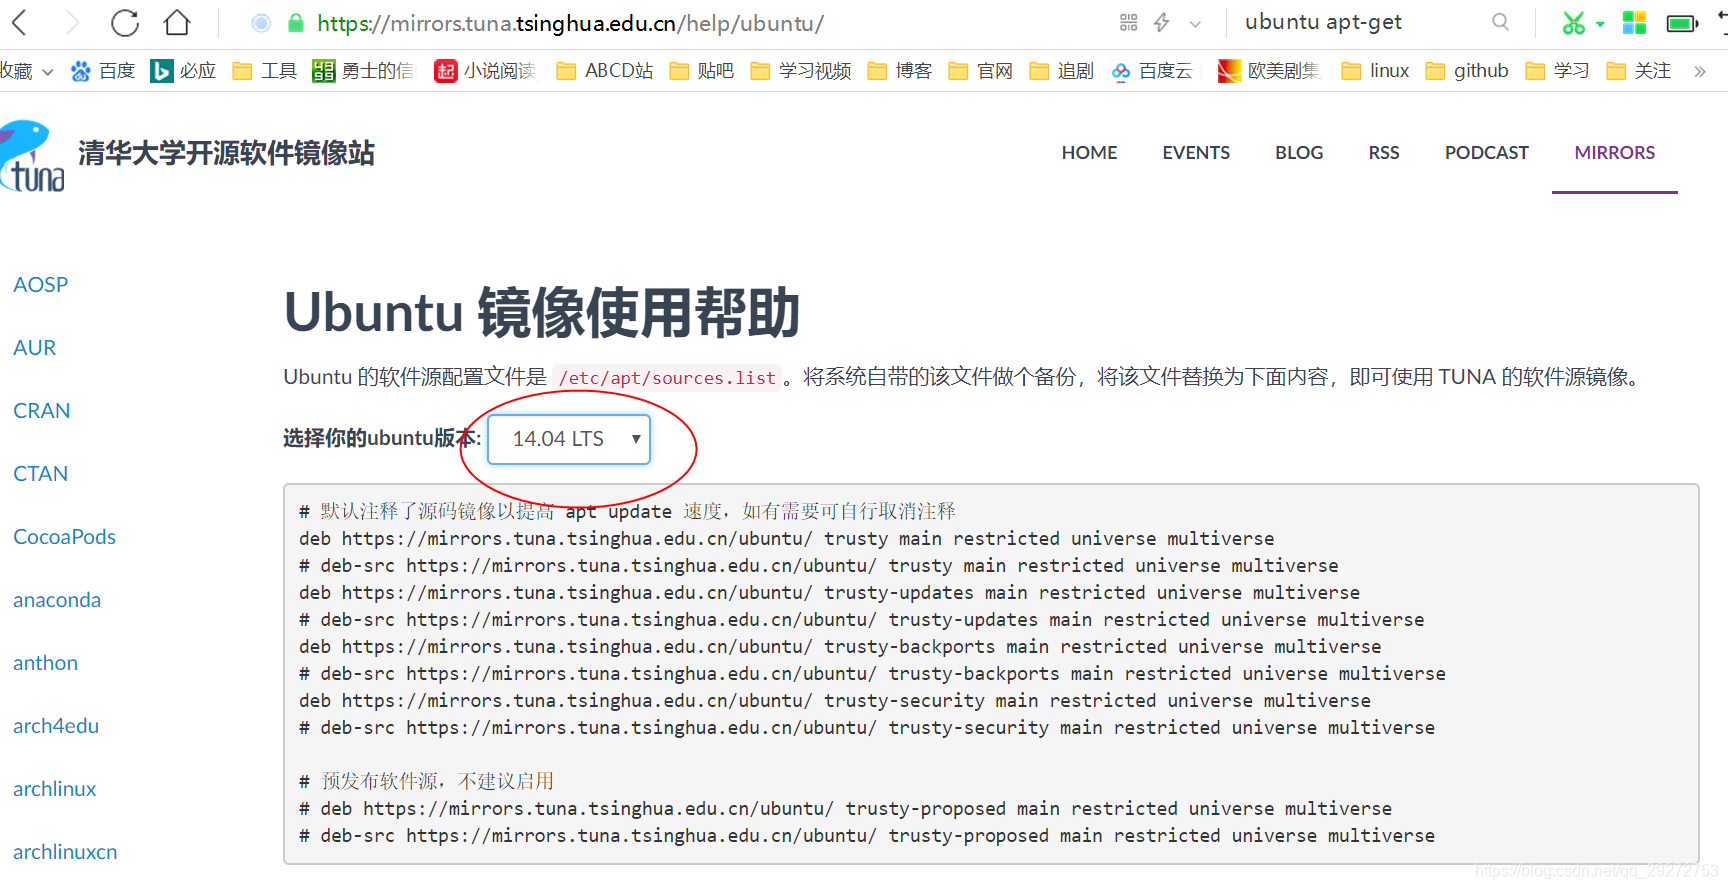Click the '# deb ... trusty-proposed' line
Image resolution: width=1728 pixels, height=889 pixels.
tap(845, 809)
